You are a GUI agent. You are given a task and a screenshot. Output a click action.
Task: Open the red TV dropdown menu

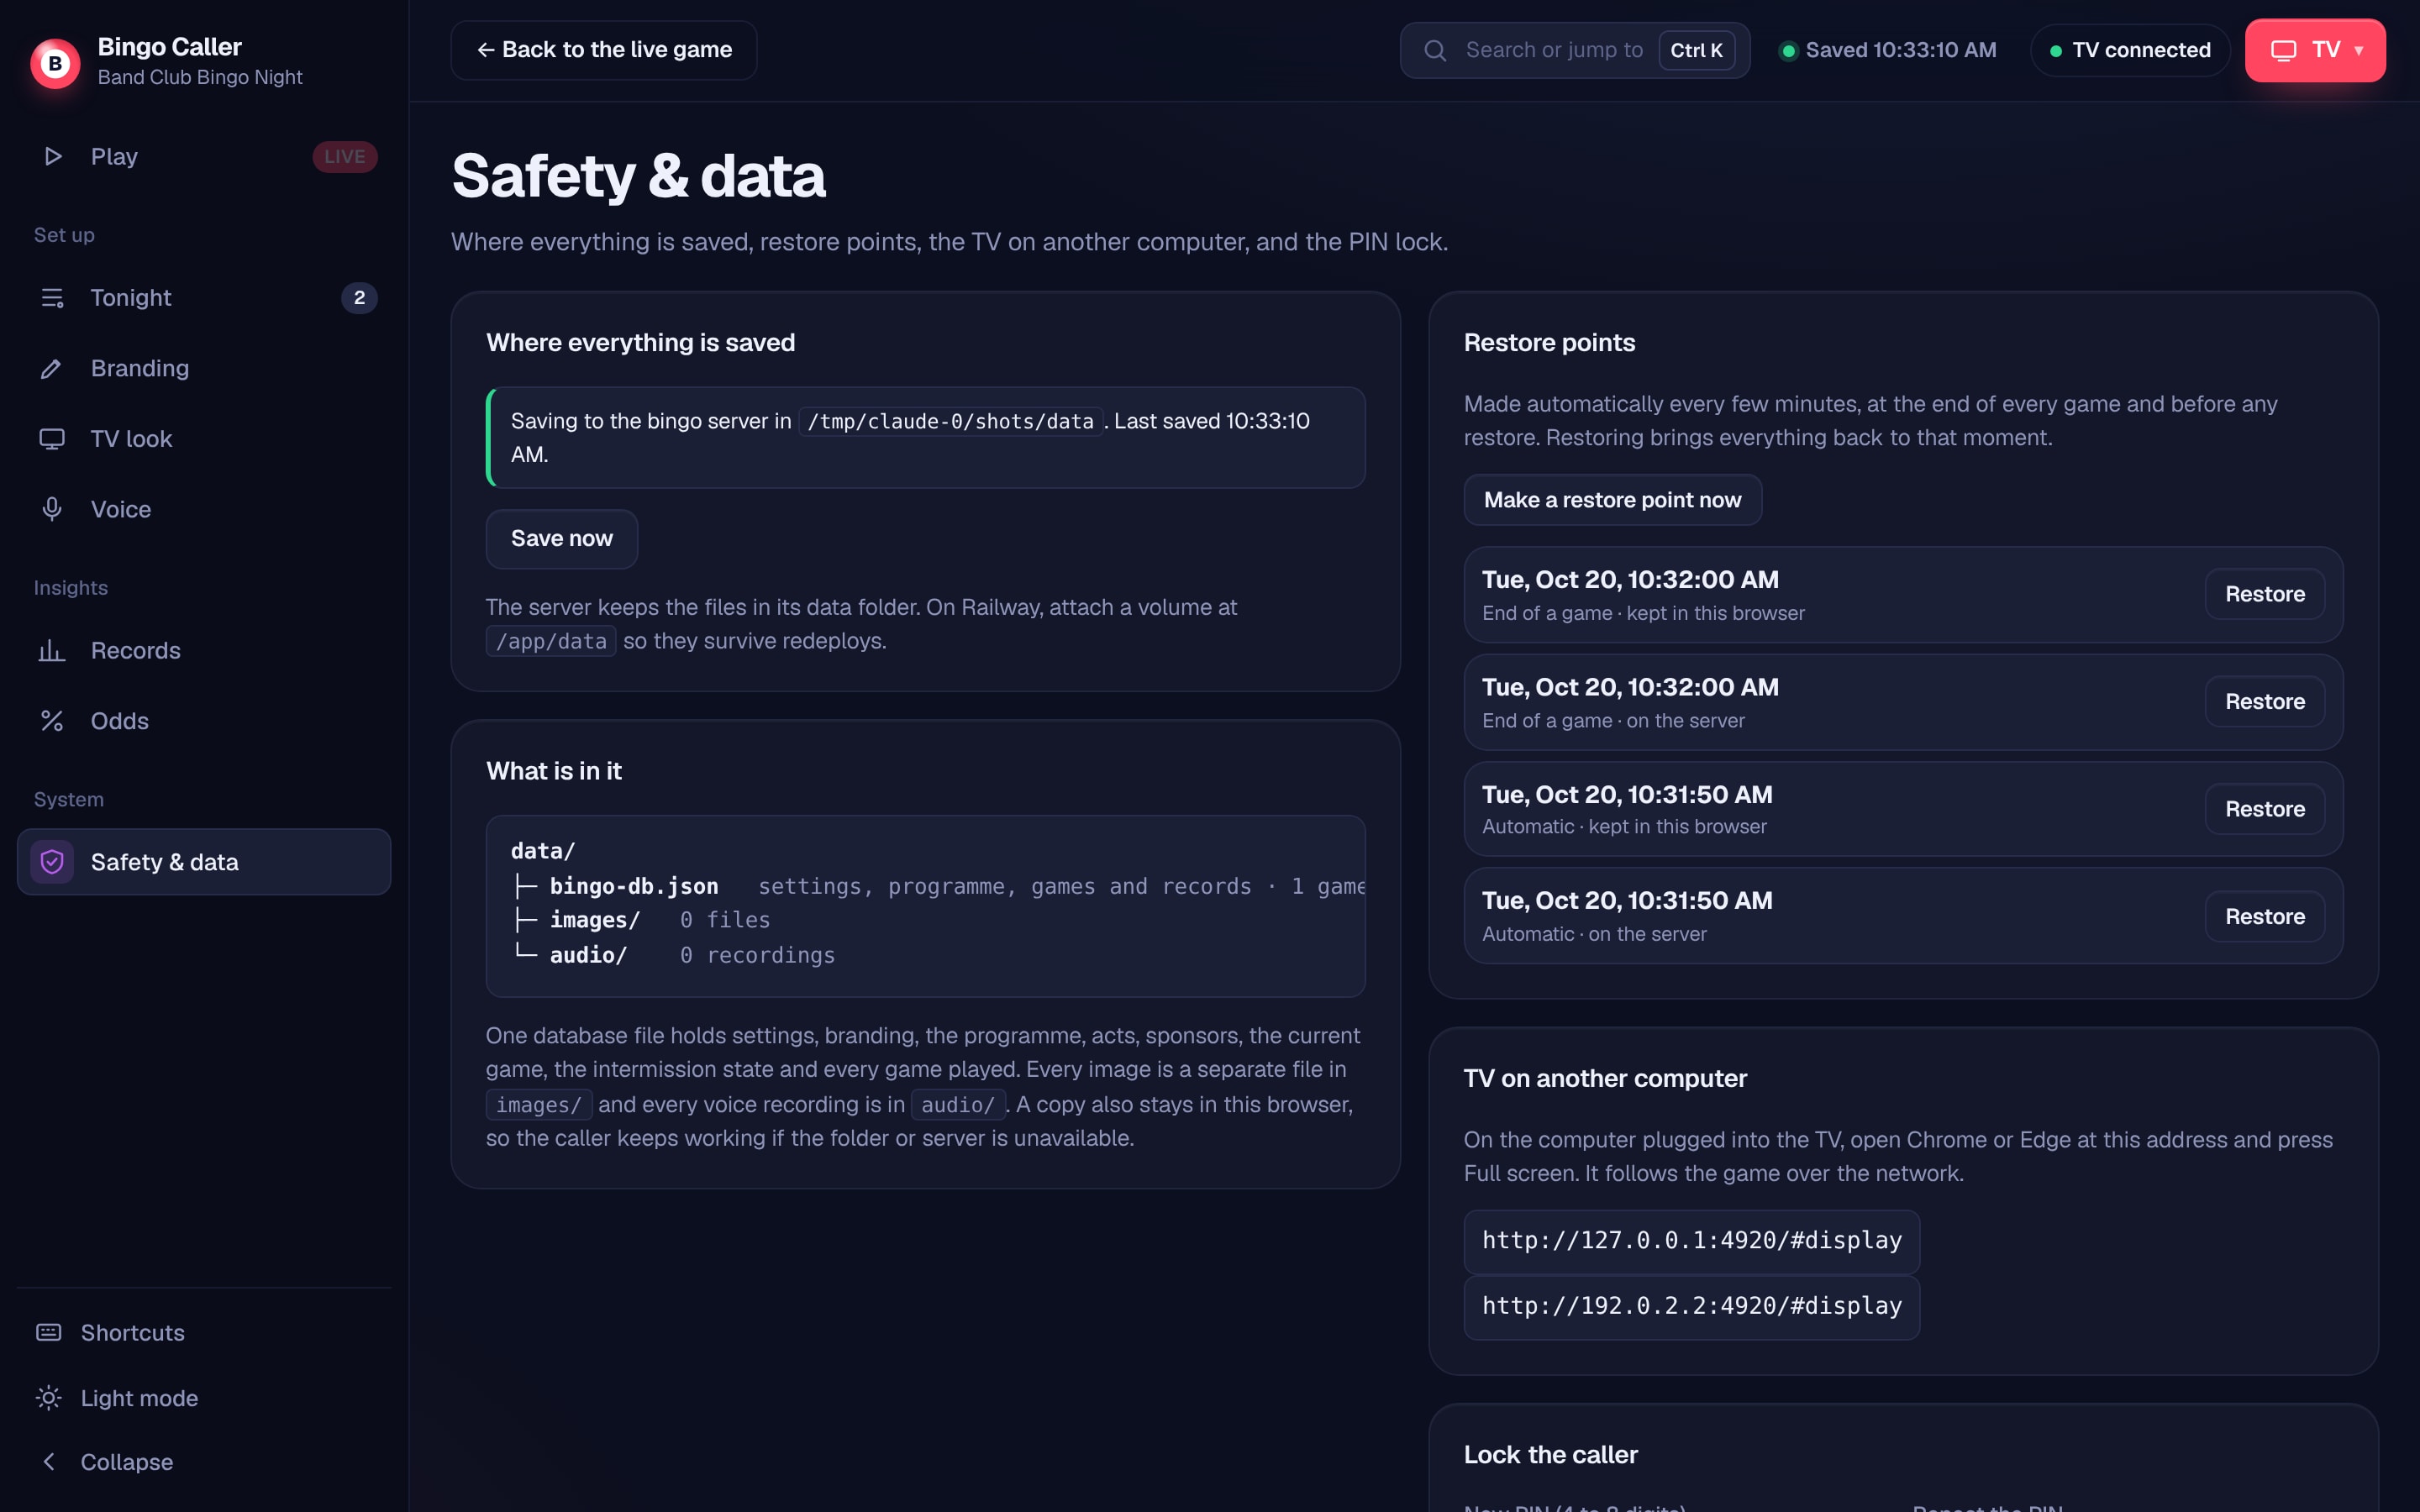point(2315,50)
